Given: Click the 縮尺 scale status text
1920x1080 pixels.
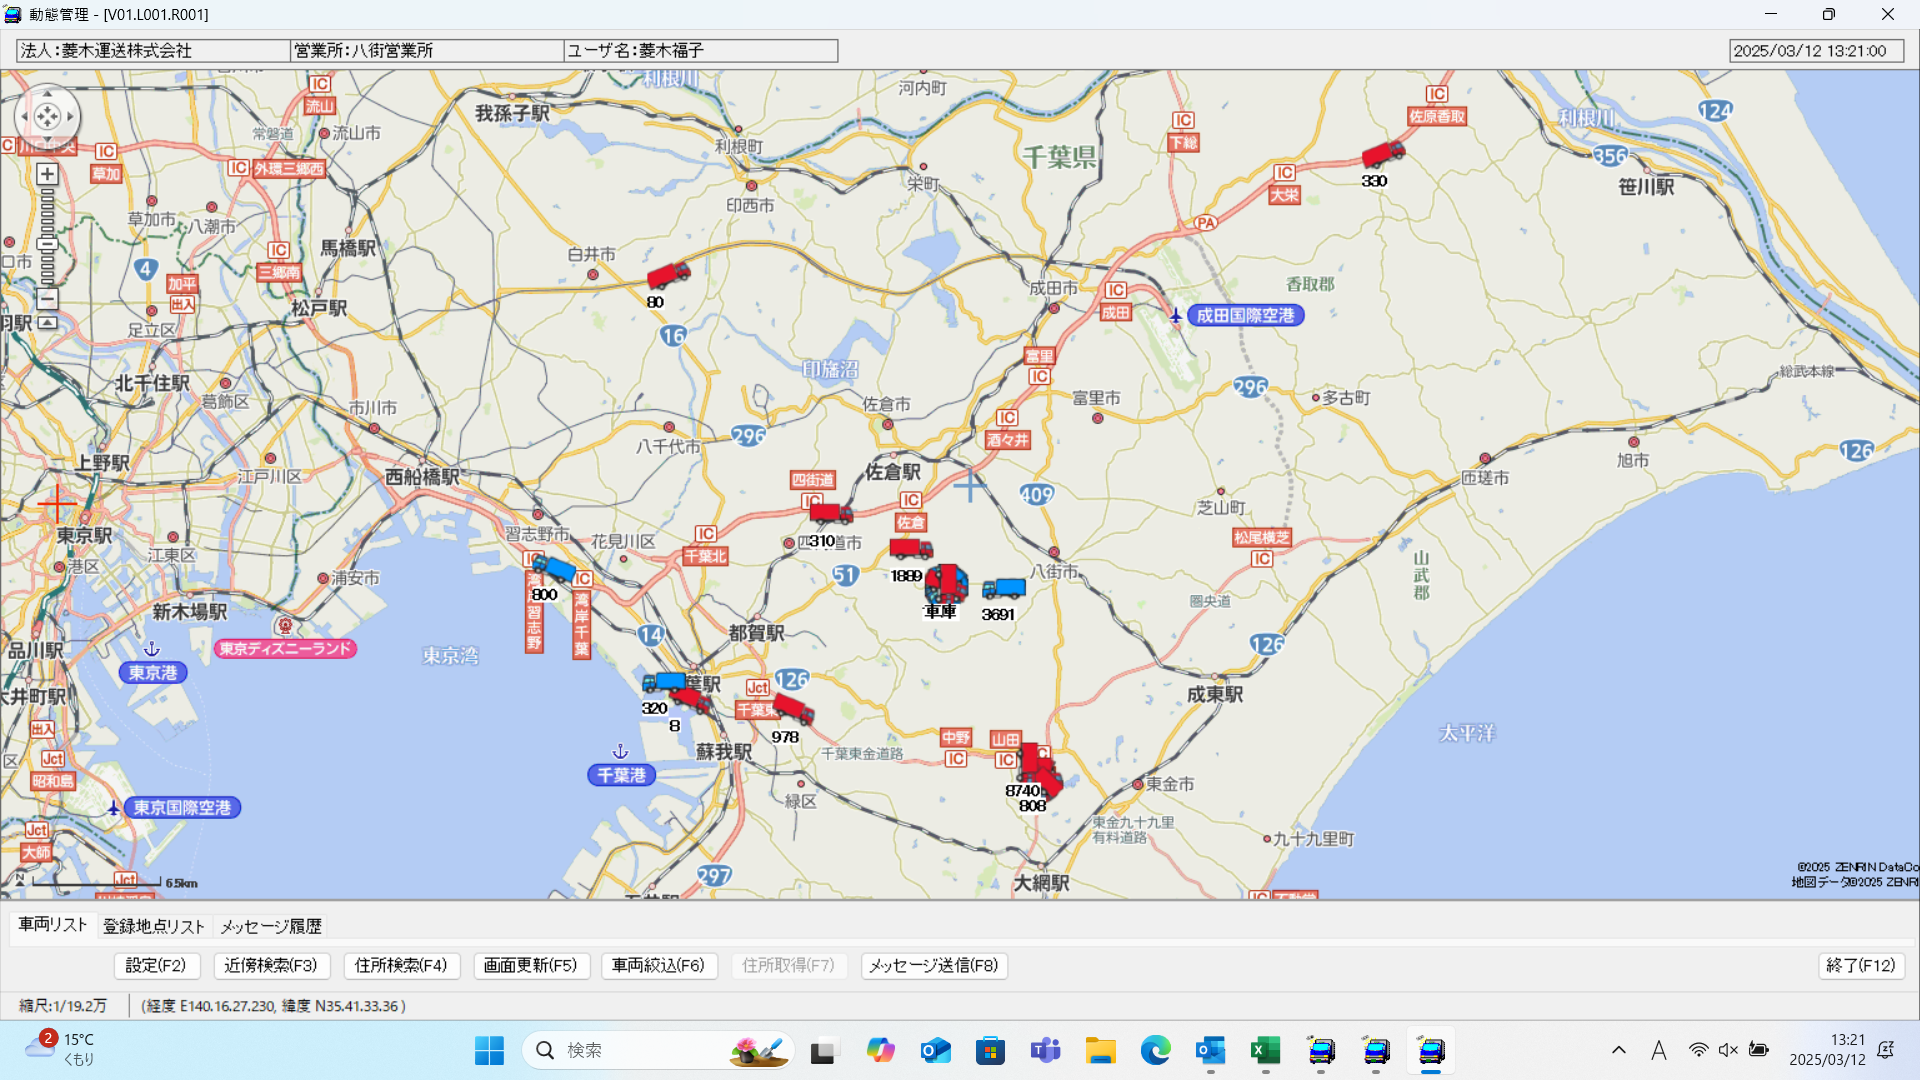Looking at the screenshot, I should (63, 1006).
